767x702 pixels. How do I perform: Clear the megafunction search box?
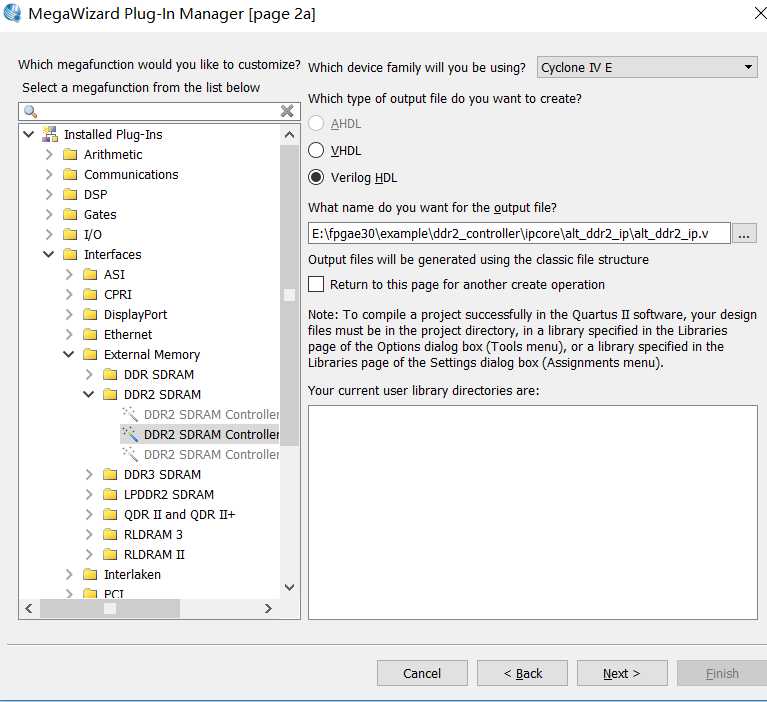(287, 112)
